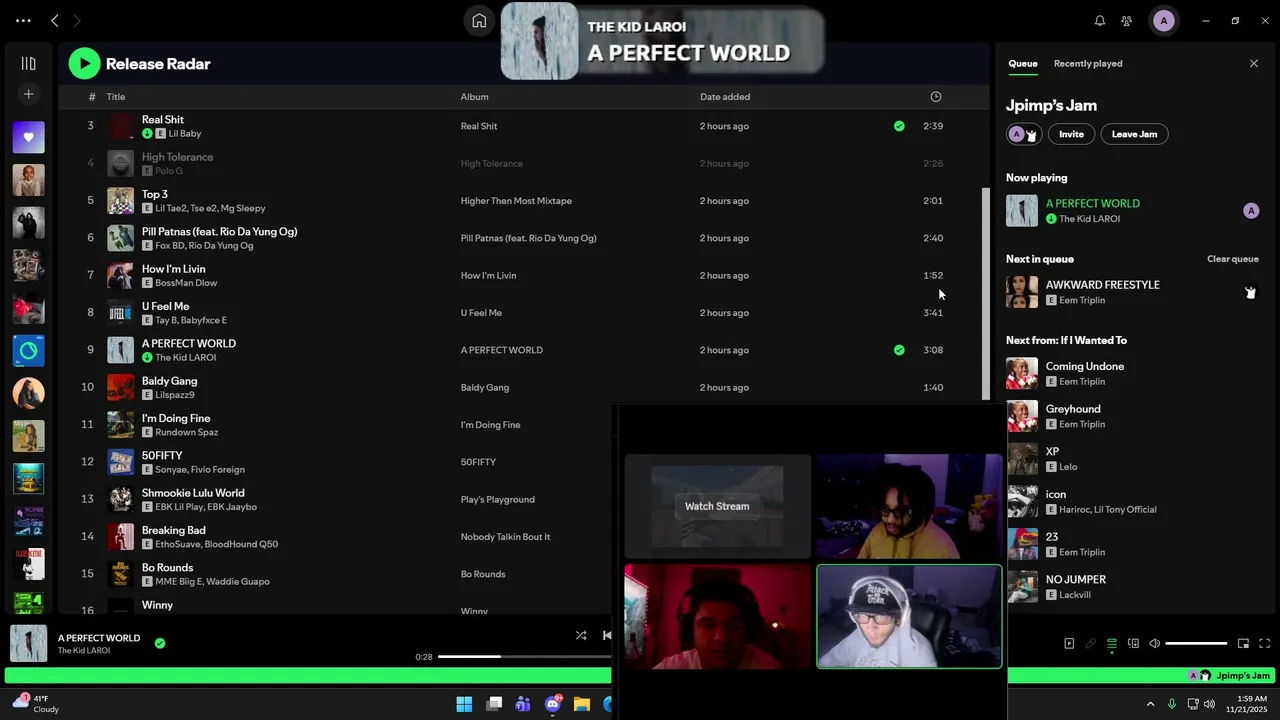Viewport: 1280px width, 720px height.
Task: Open the notifications bell
Action: point(1100,20)
